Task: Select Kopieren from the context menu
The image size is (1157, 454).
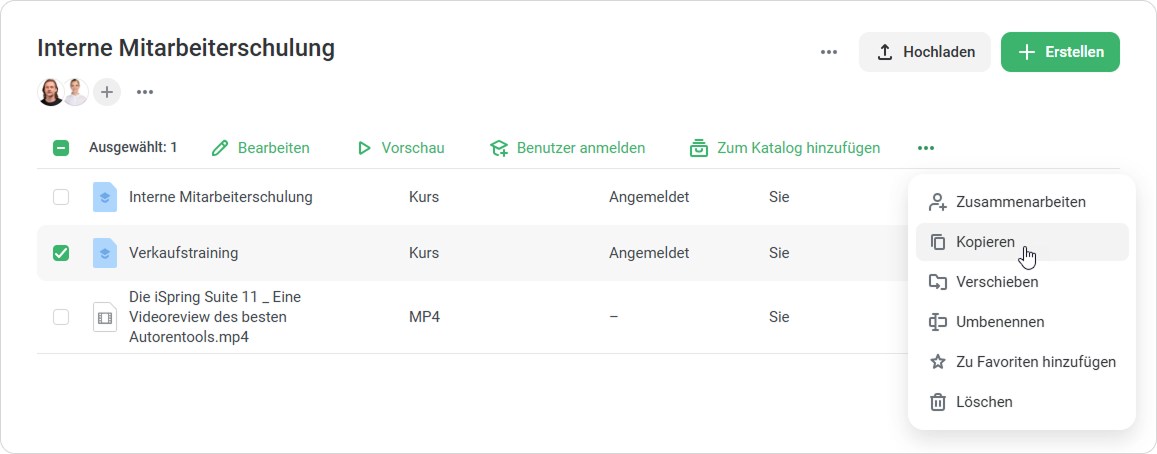Action: pyautogui.click(x=985, y=242)
